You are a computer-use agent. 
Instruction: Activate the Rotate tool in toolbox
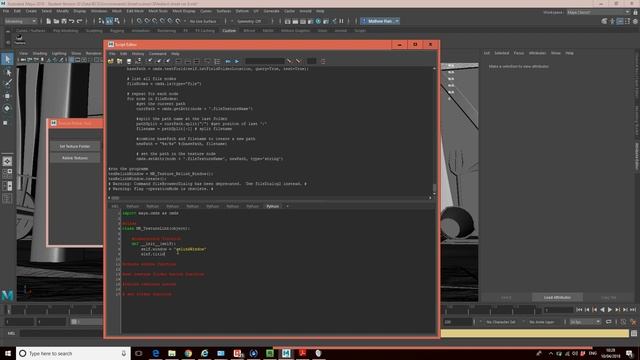(7, 109)
